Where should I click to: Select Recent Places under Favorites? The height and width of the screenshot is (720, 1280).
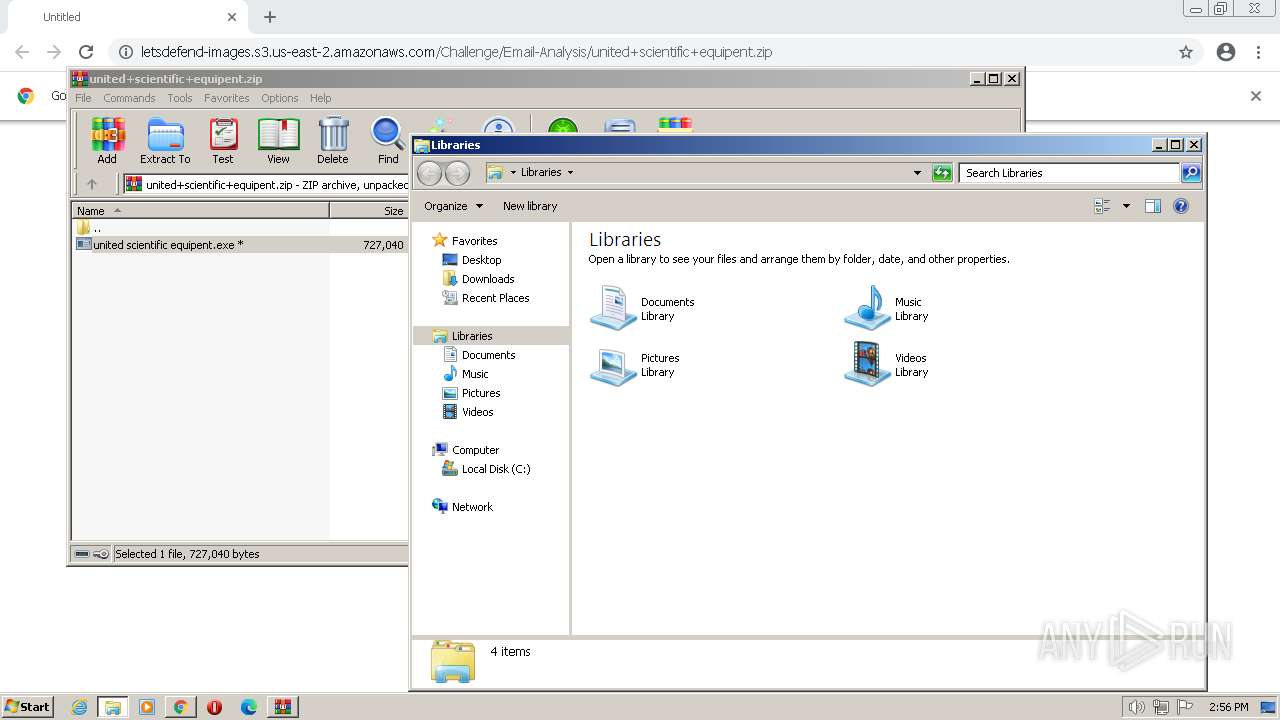coord(495,298)
